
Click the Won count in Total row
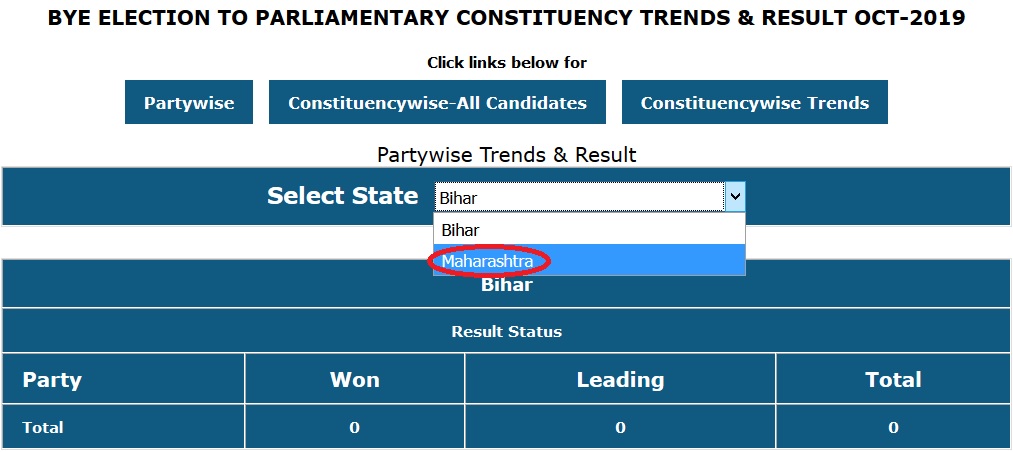[x=354, y=427]
